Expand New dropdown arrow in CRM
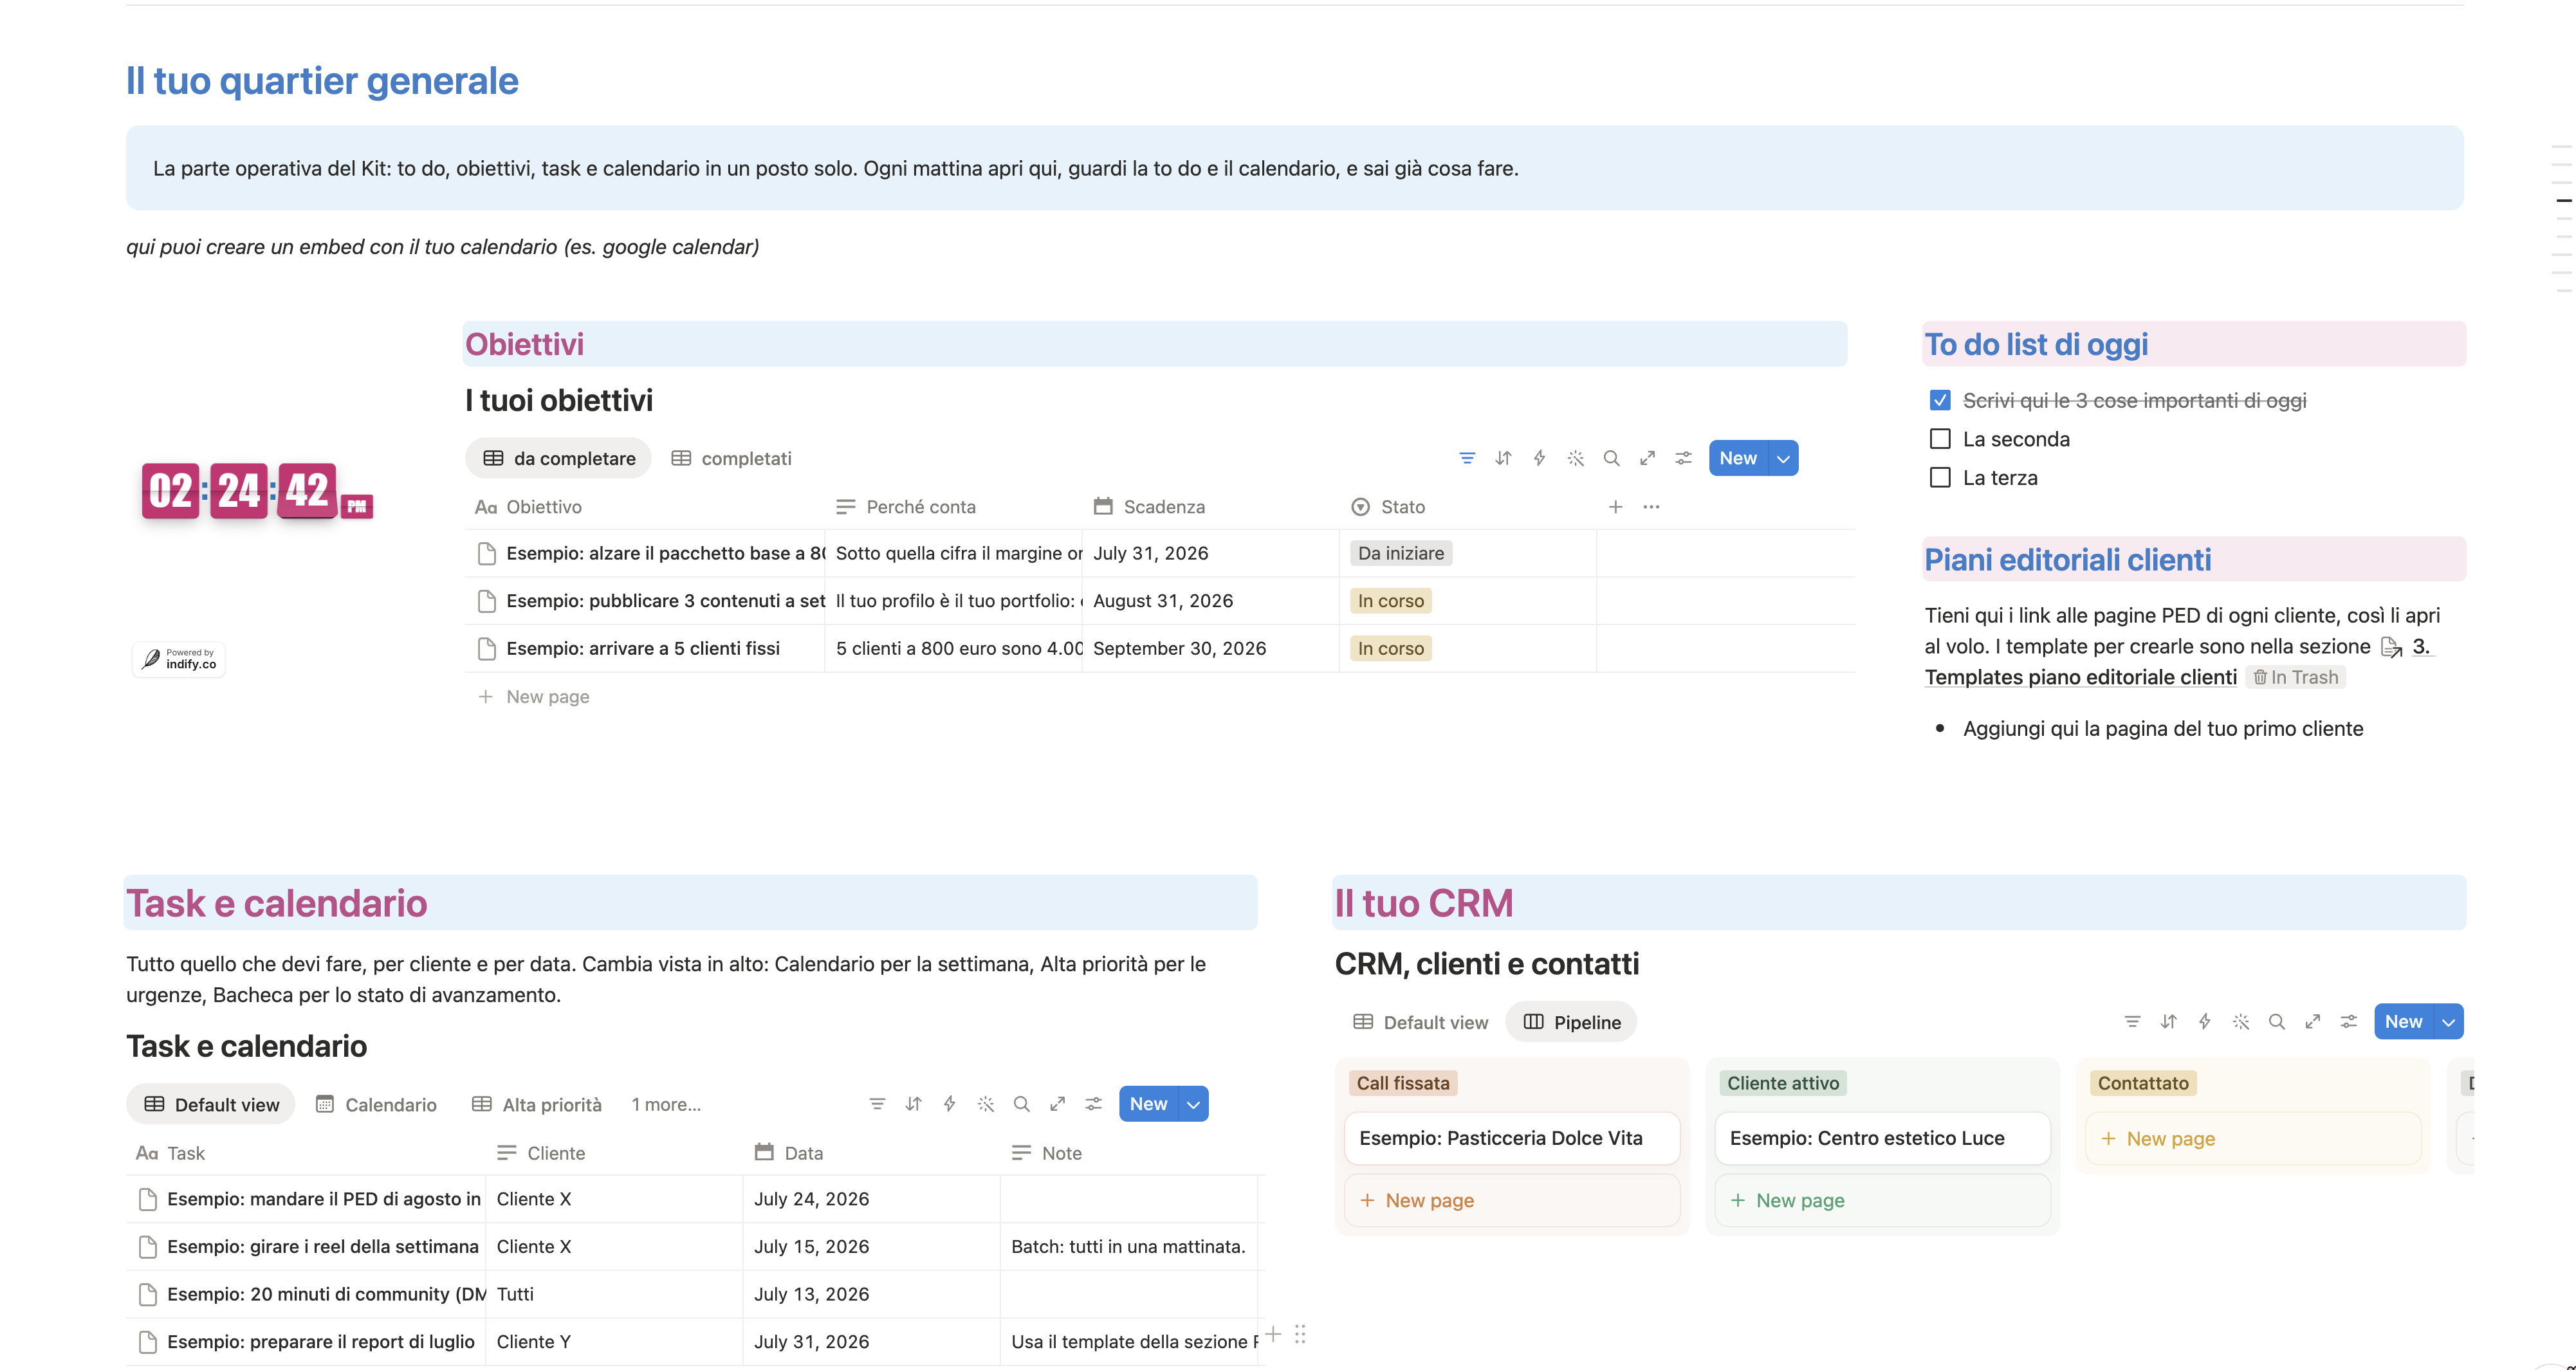The image size is (2576, 1370). (x=2448, y=1021)
